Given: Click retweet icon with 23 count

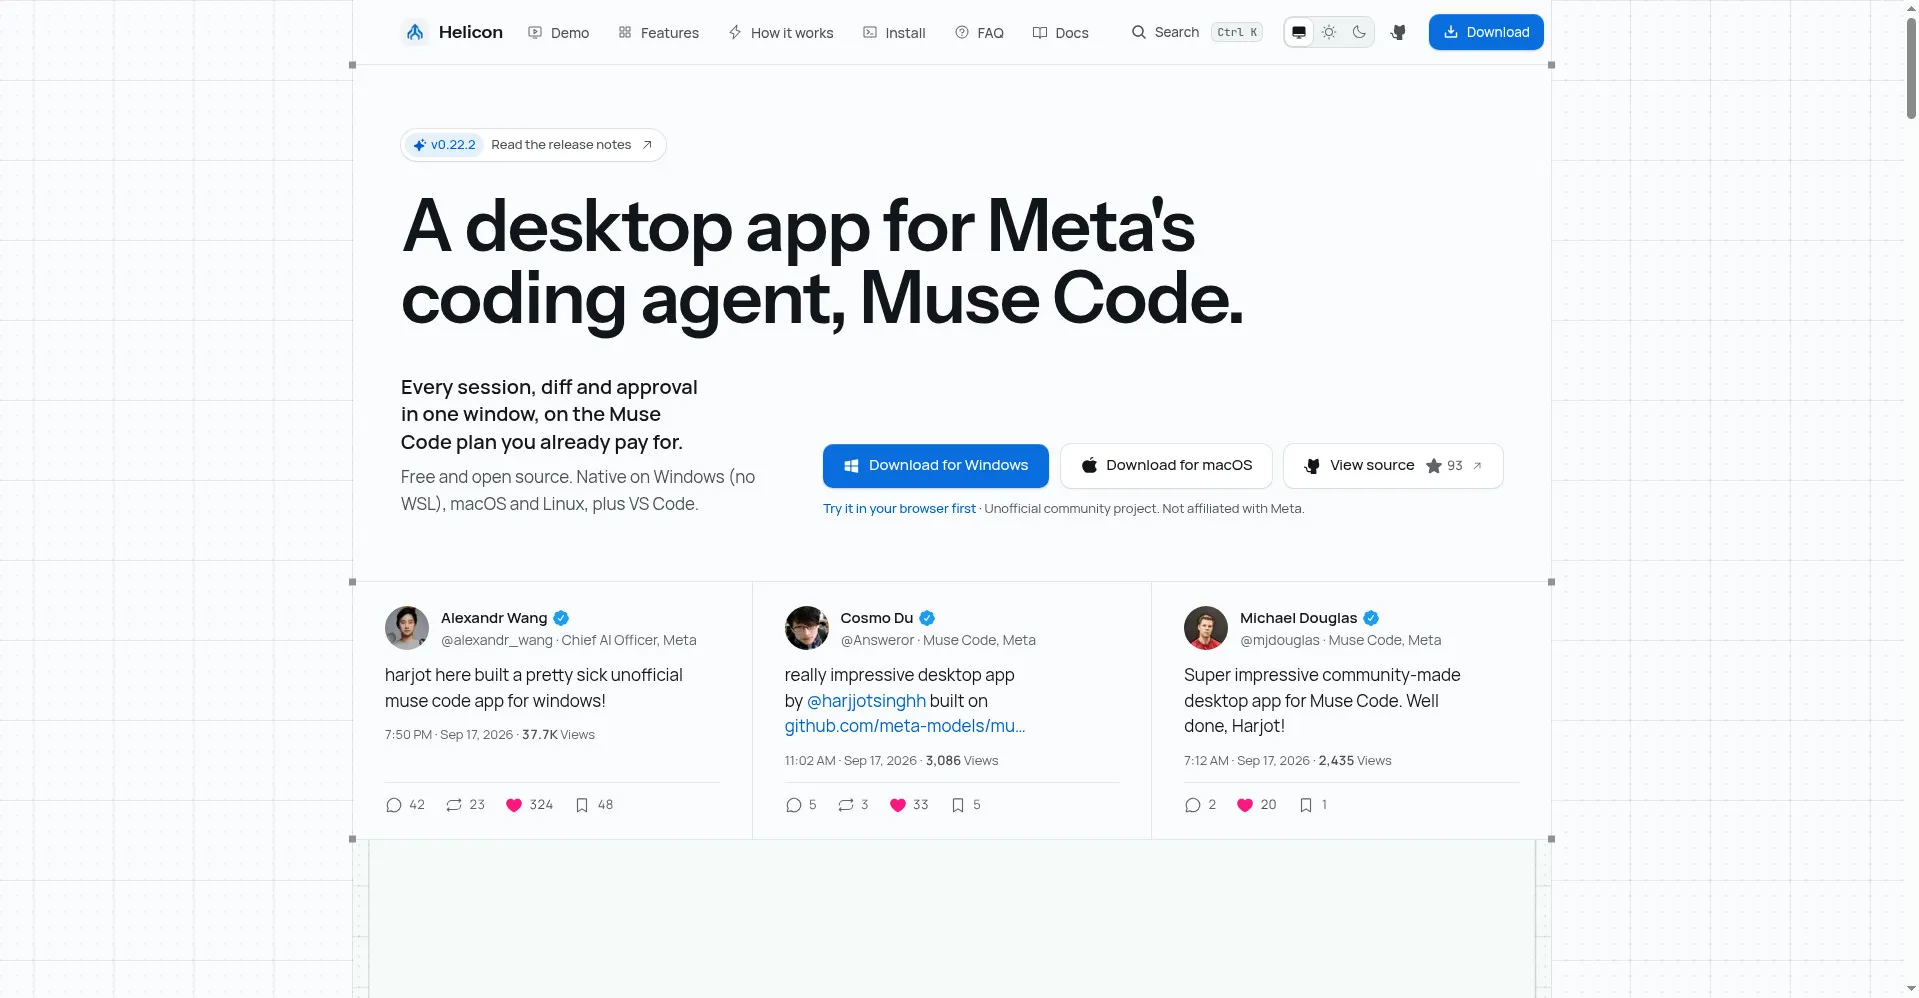Looking at the screenshot, I should pyautogui.click(x=454, y=805).
